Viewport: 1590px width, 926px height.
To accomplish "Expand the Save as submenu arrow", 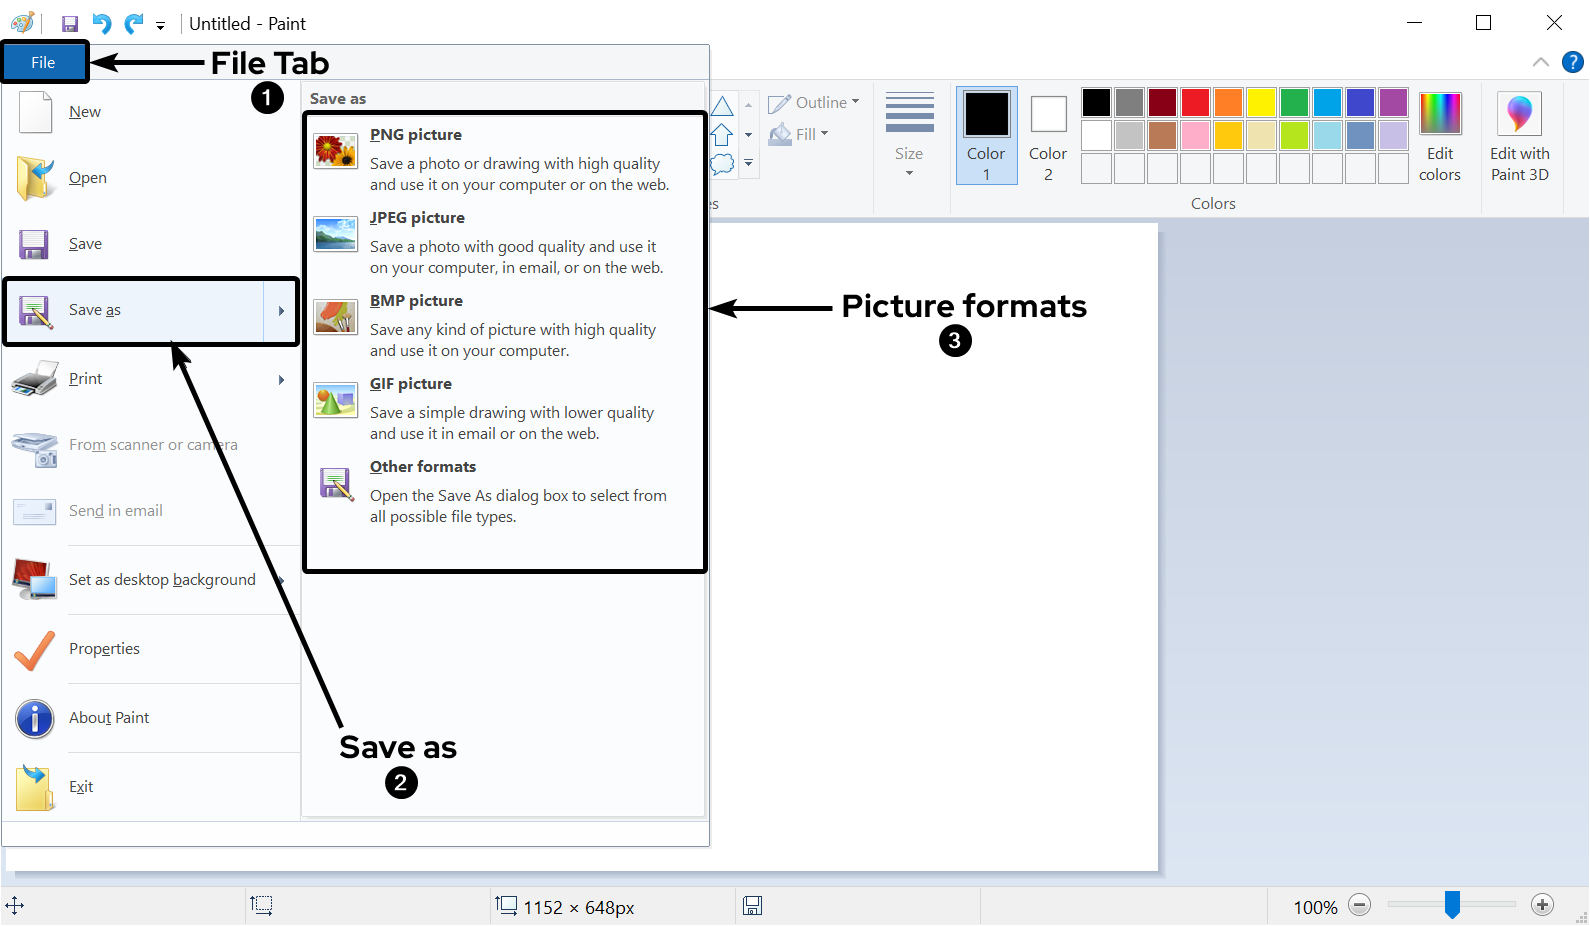I will (x=281, y=311).
